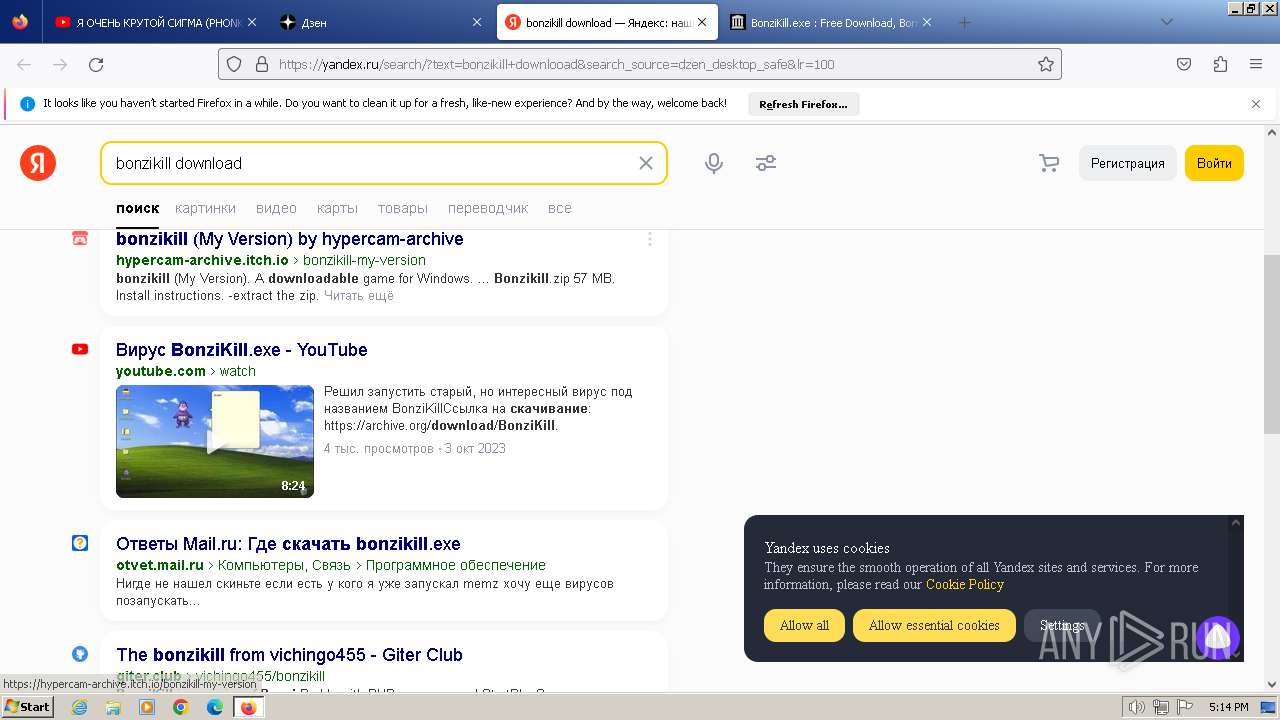The width and height of the screenshot is (1280, 720).
Task: Play the BonziKill YouTube video thumbnail
Action: pyautogui.click(x=215, y=441)
